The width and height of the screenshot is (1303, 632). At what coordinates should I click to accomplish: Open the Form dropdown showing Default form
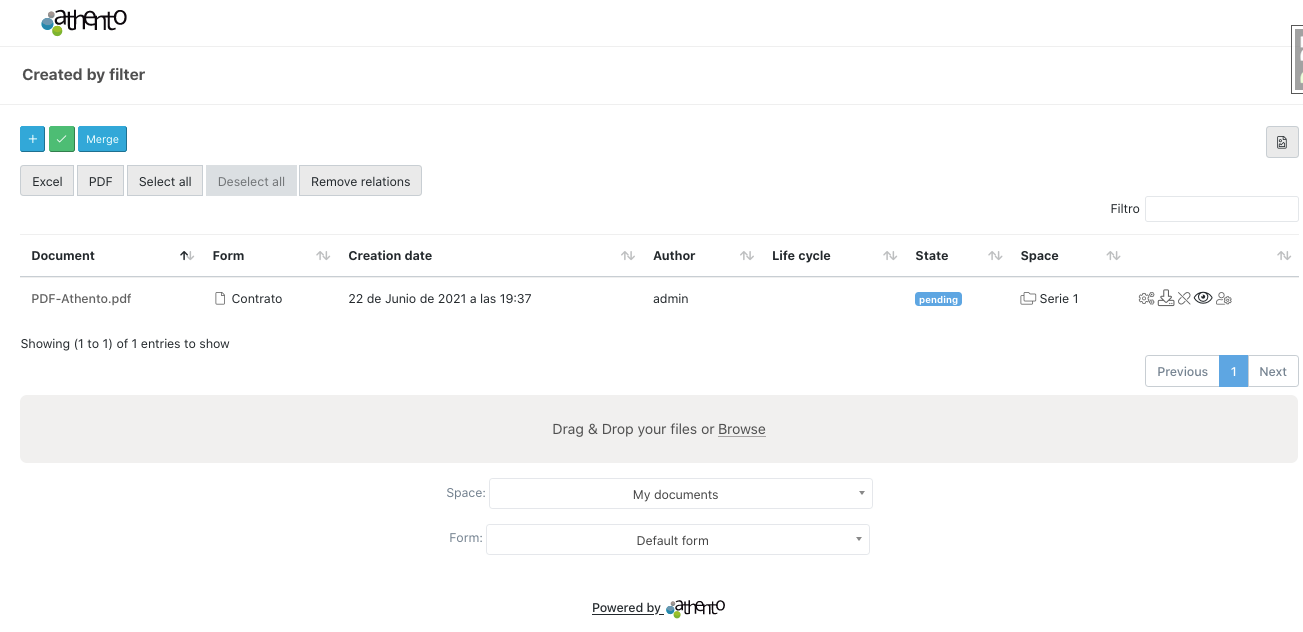click(677, 540)
